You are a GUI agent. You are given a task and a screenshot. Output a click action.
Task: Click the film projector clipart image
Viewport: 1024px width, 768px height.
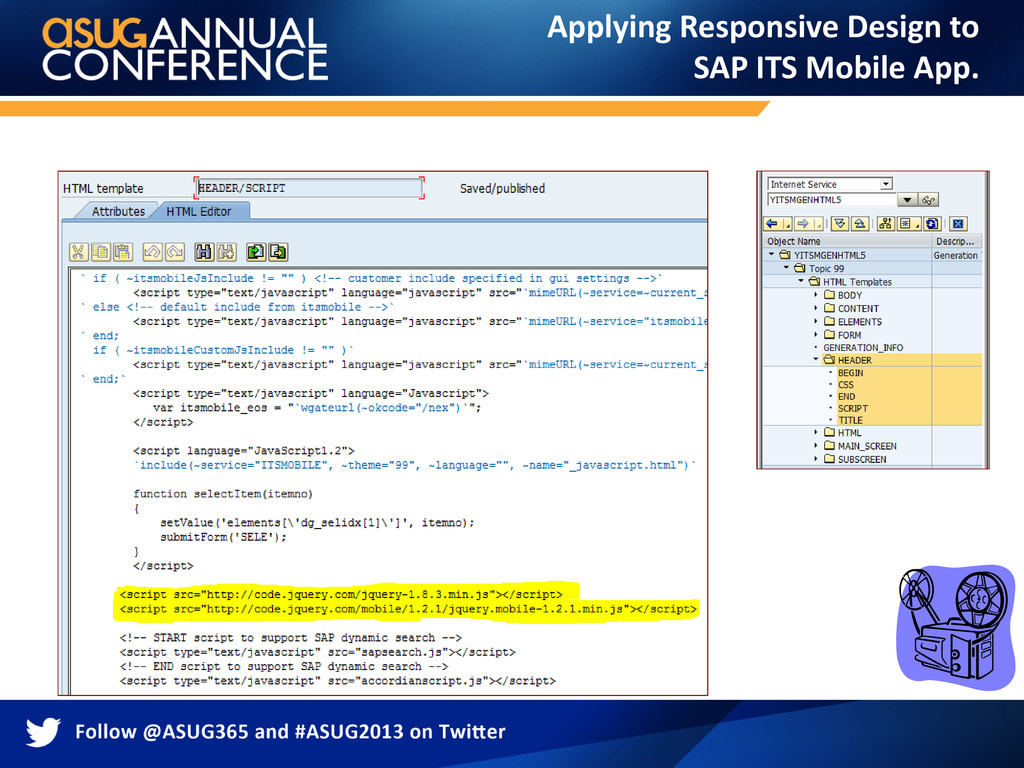pyautogui.click(x=955, y=627)
